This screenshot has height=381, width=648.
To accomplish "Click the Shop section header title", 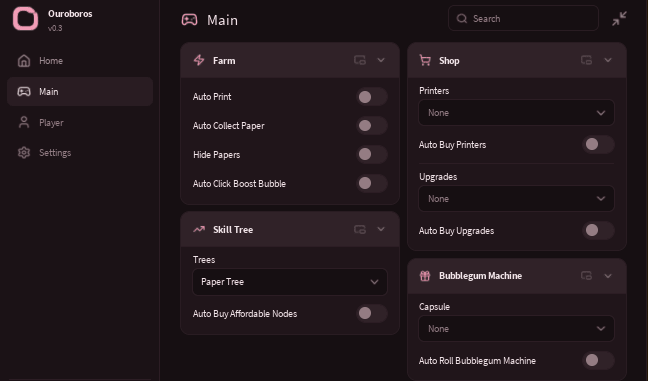I will coord(449,61).
